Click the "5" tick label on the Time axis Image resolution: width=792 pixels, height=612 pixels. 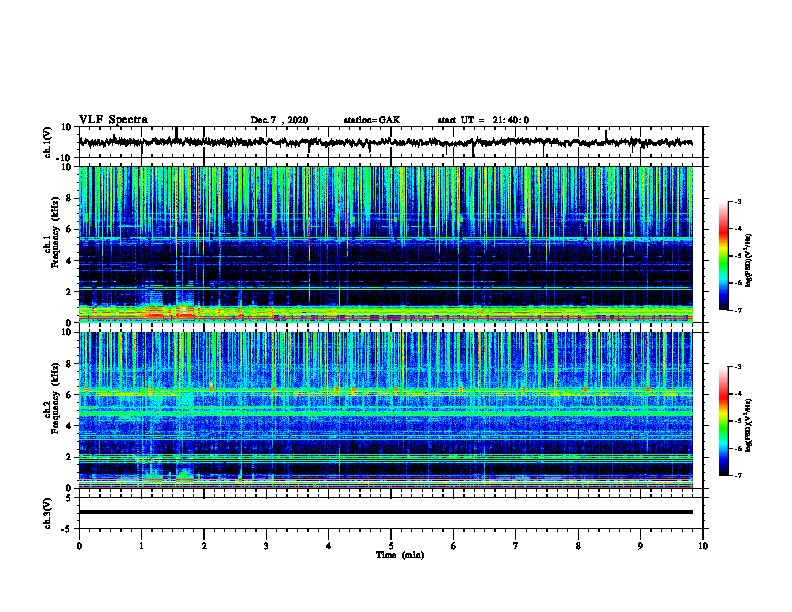[391, 546]
